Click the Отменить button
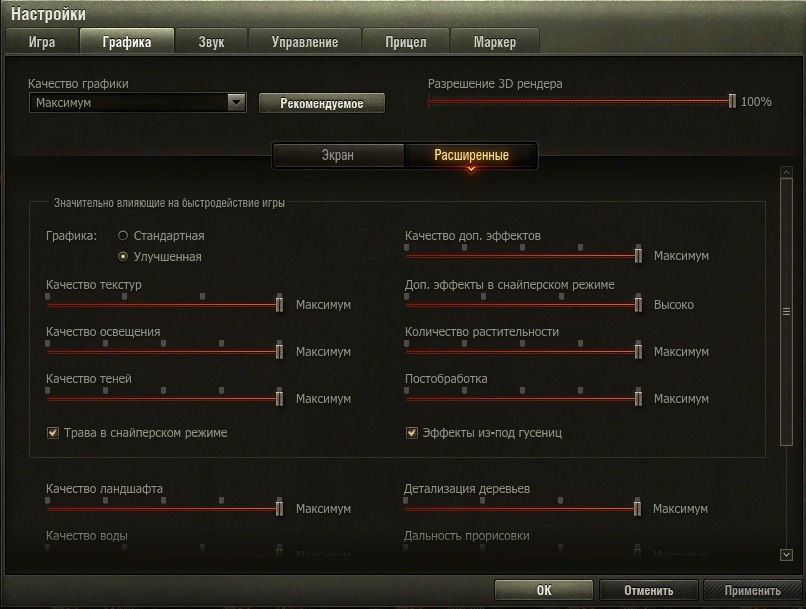The height and width of the screenshot is (609, 806). pyautogui.click(x=649, y=590)
